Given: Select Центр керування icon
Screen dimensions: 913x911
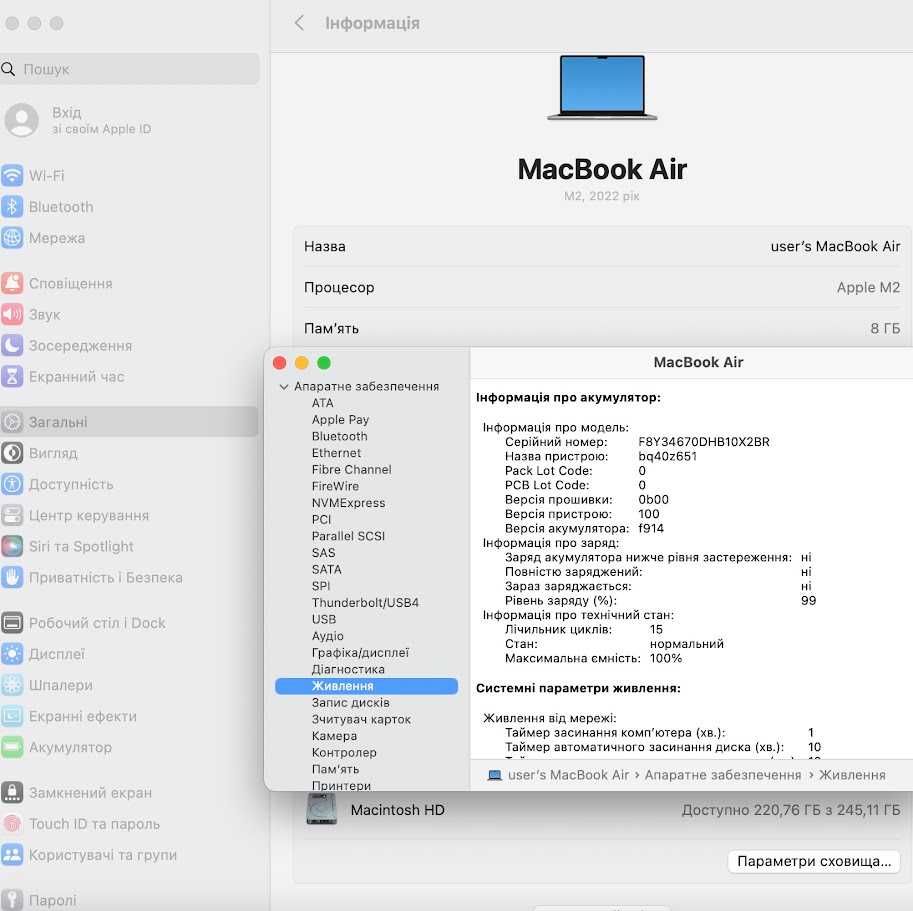Looking at the screenshot, I should (12, 515).
